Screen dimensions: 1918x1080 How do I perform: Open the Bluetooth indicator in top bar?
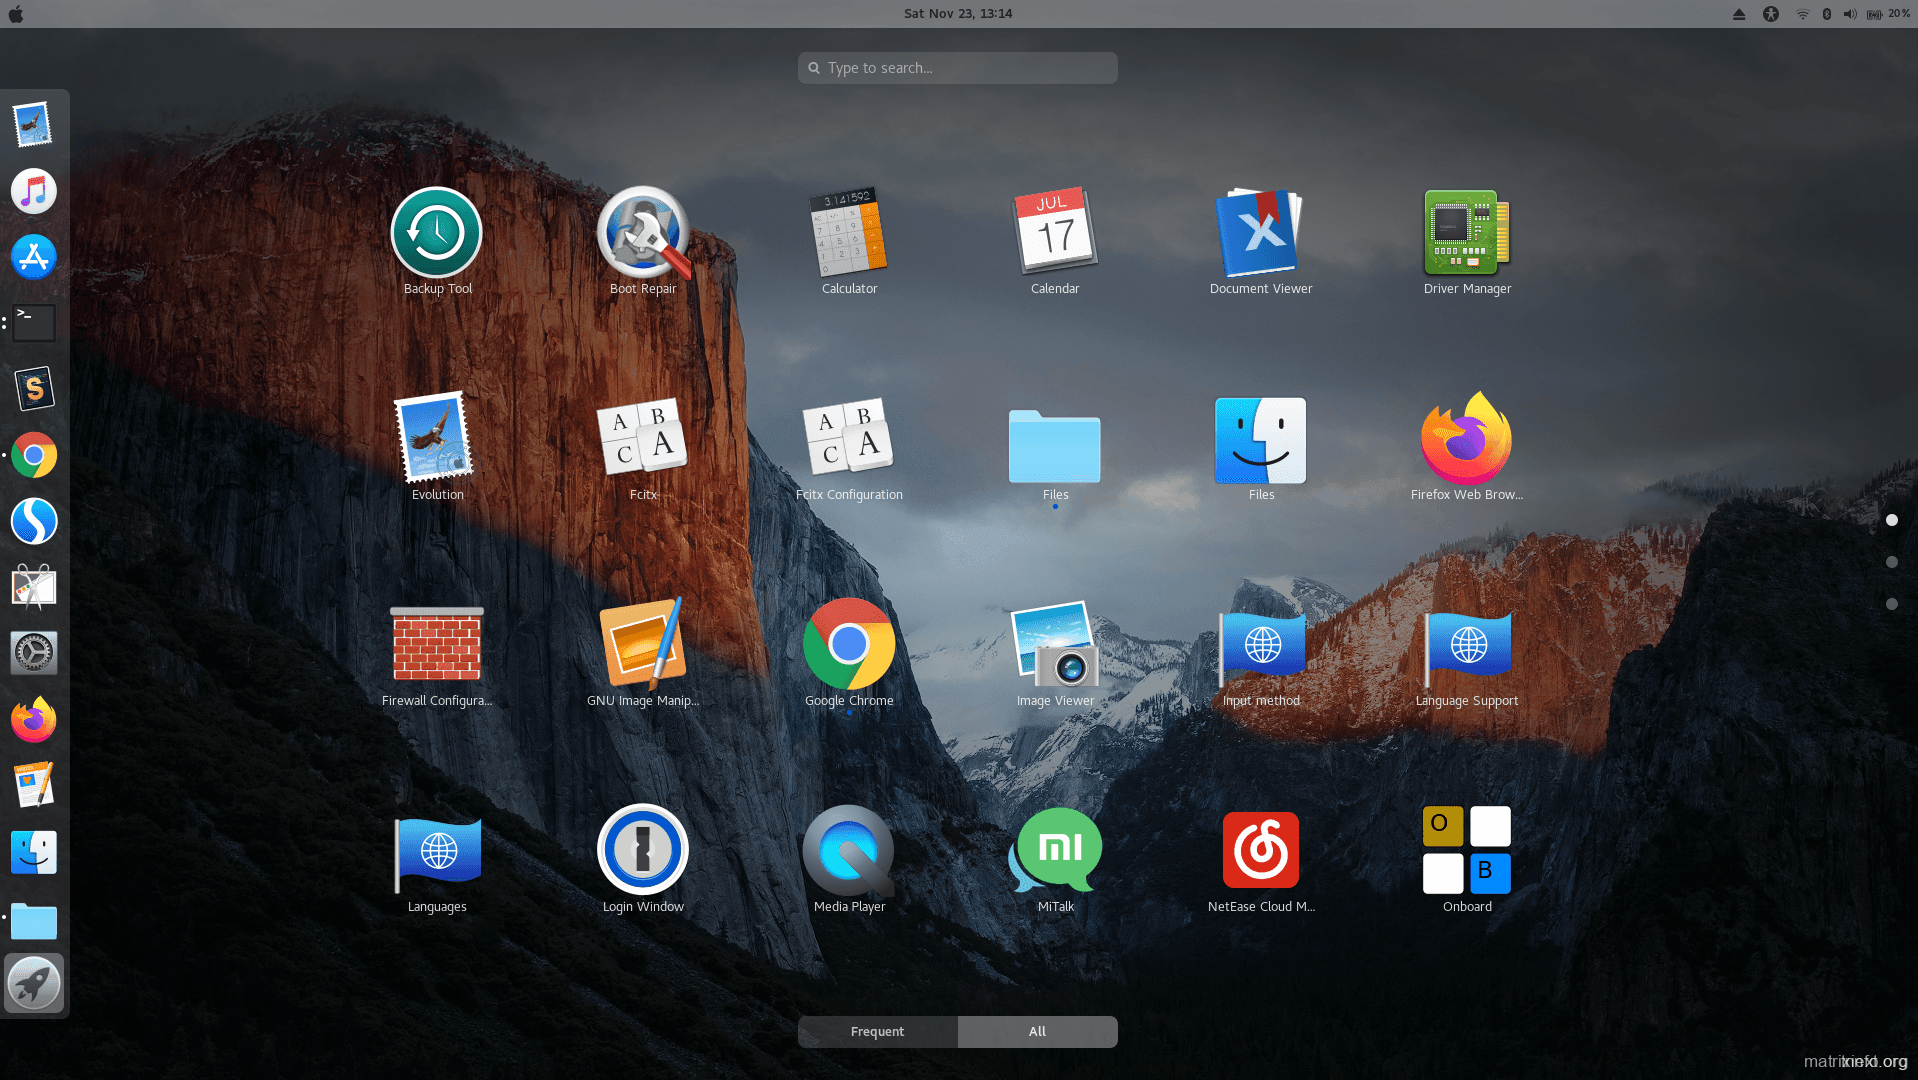pyautogui.click(x=1827, y=14)
